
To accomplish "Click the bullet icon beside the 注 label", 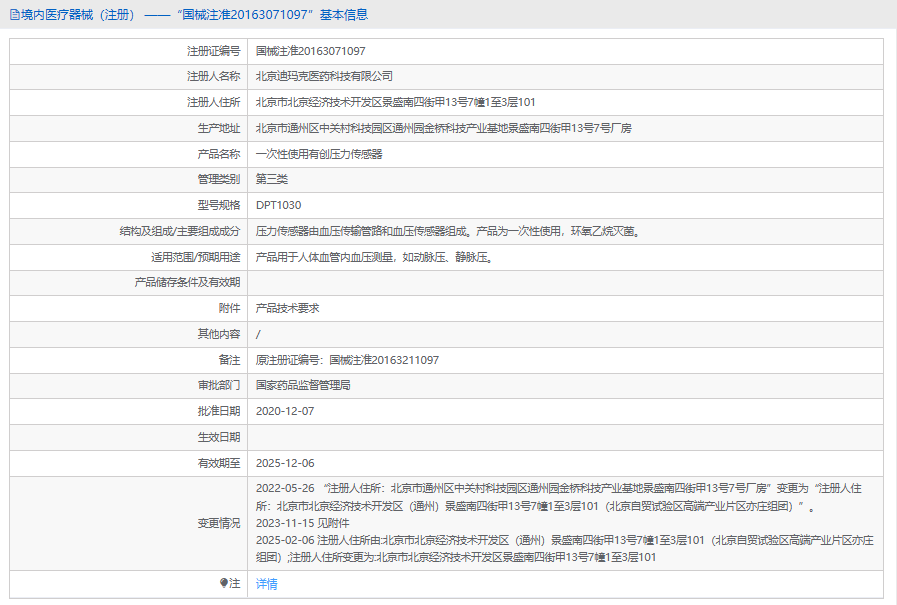I will pos(224,583).
